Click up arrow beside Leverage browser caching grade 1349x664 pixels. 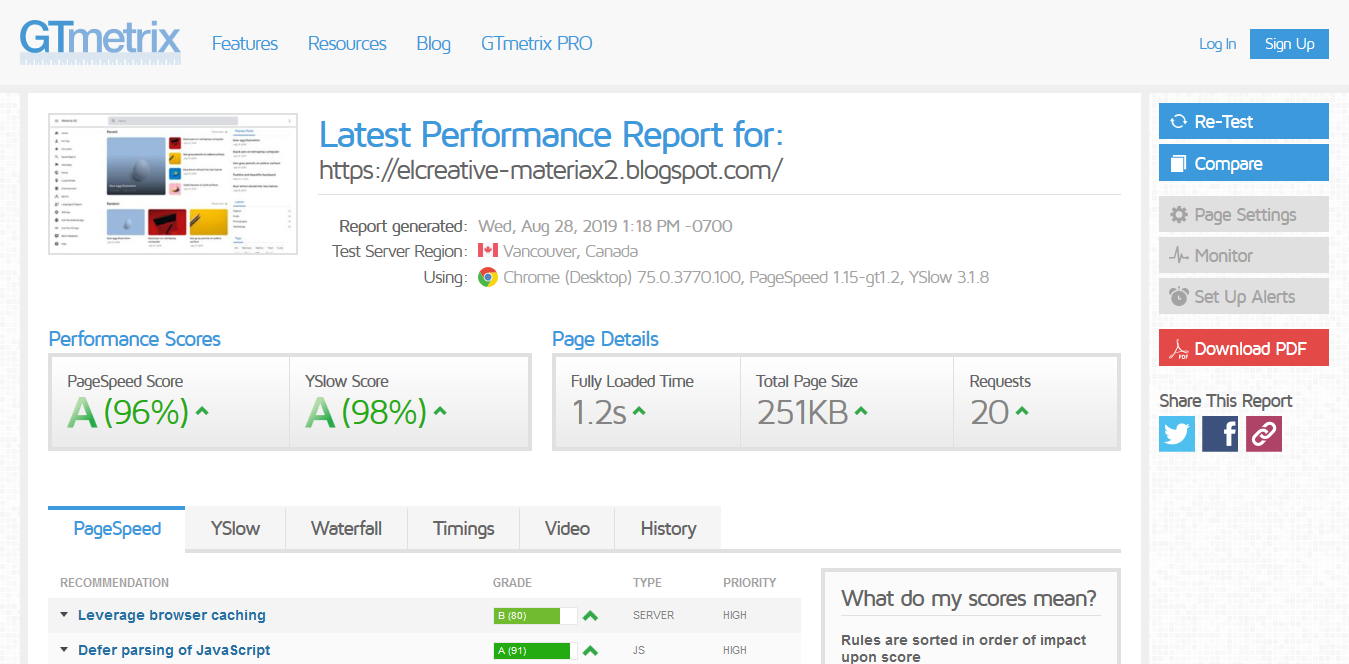pos(590,616)
